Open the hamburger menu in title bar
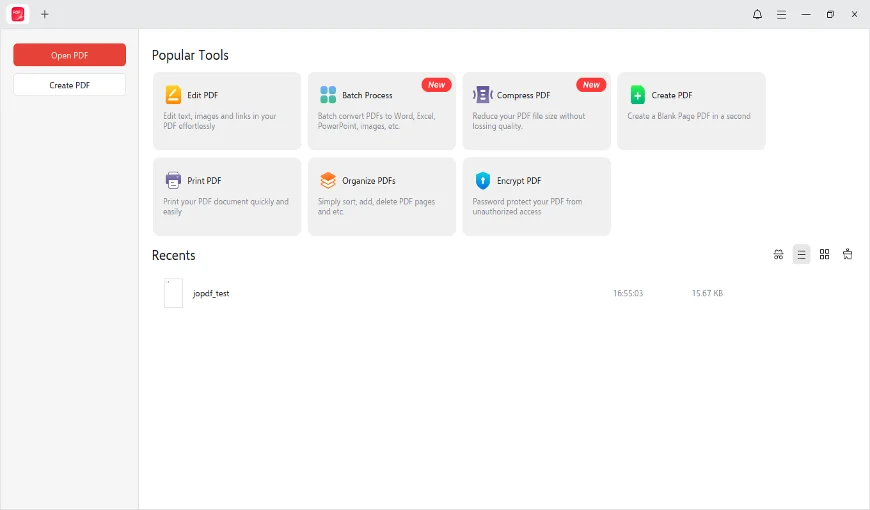Image resolution: width=870 pixels, height=510 pixels. click(x=781, y=14)
